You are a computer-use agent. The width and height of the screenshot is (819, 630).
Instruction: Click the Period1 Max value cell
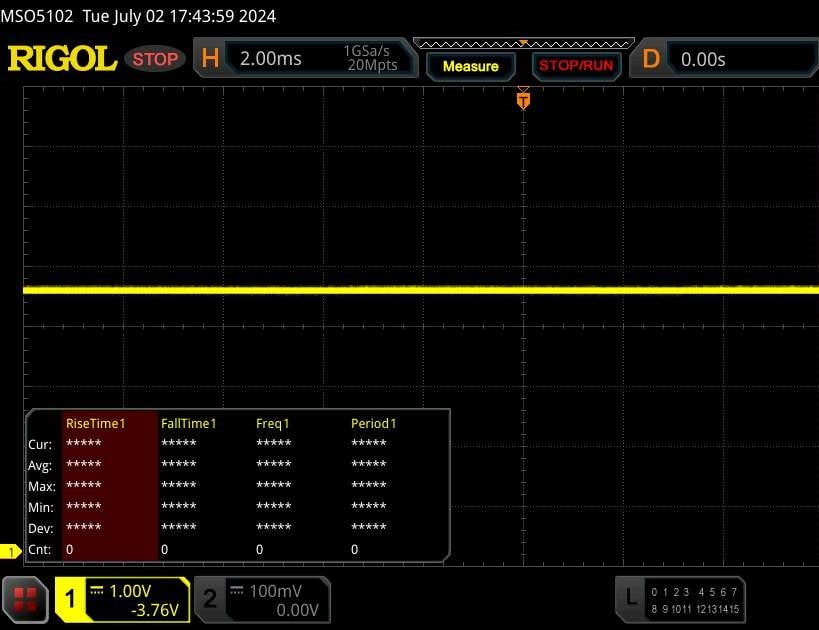tap(369, 485)
